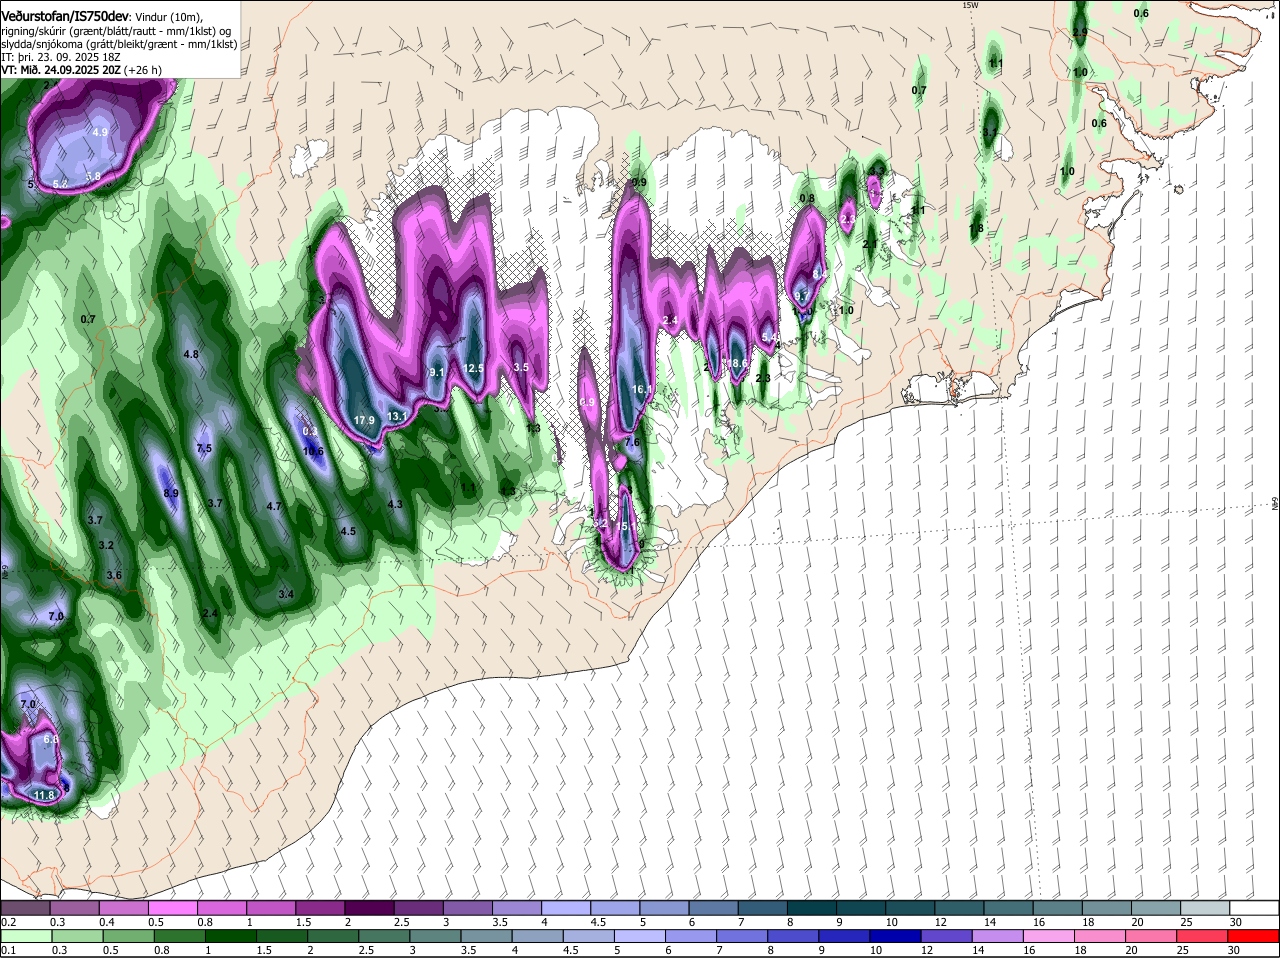
Task: Click the 4.8 rain value on the map
Action: [191, 354]
